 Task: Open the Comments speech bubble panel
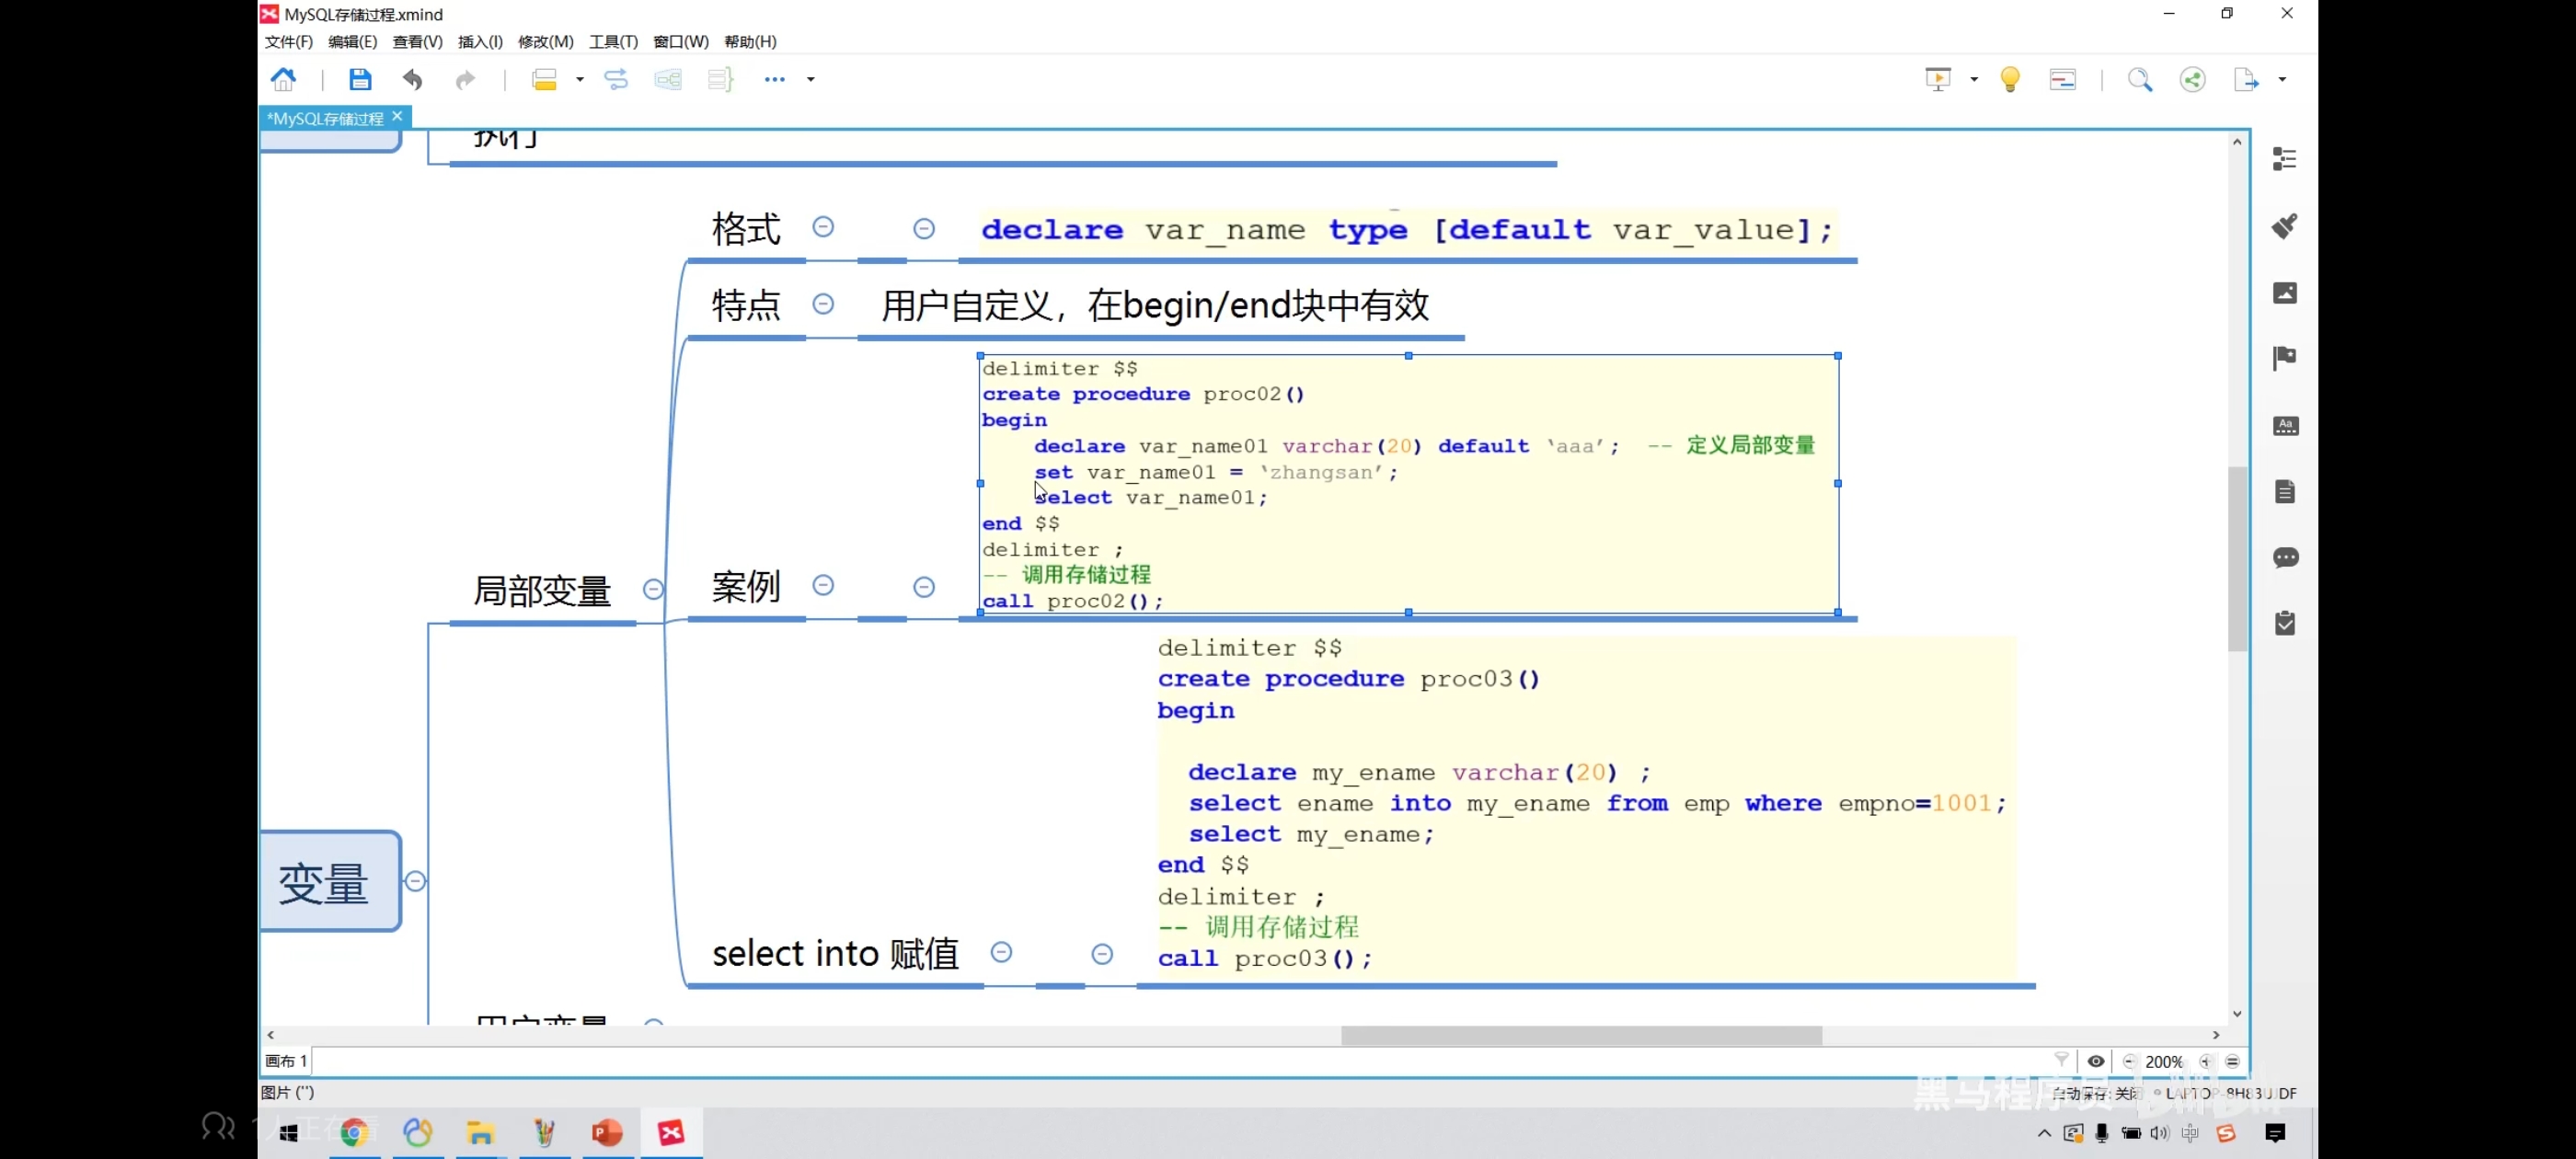coord(2285,557)
